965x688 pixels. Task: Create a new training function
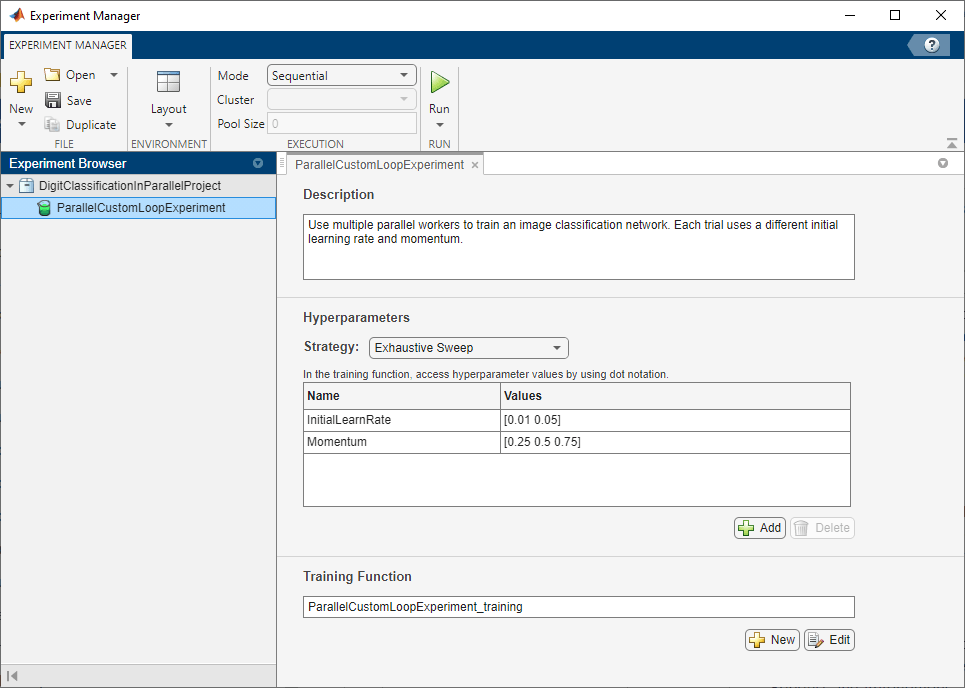pyautogui.click(x=772, y=640)
